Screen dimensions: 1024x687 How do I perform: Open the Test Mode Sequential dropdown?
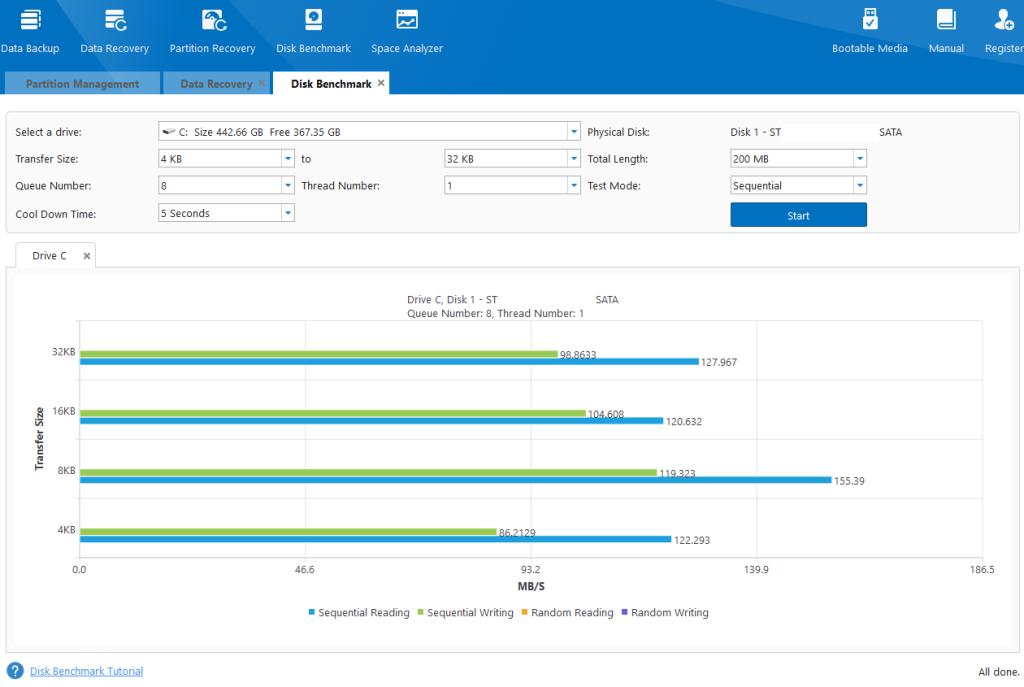click(859, 185)
